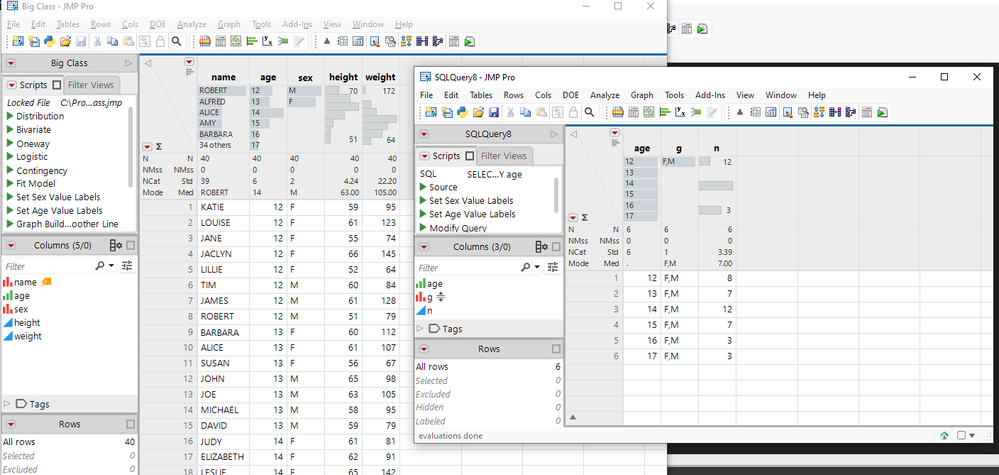Open the DOE menu in Big Class window

(157, 24)
